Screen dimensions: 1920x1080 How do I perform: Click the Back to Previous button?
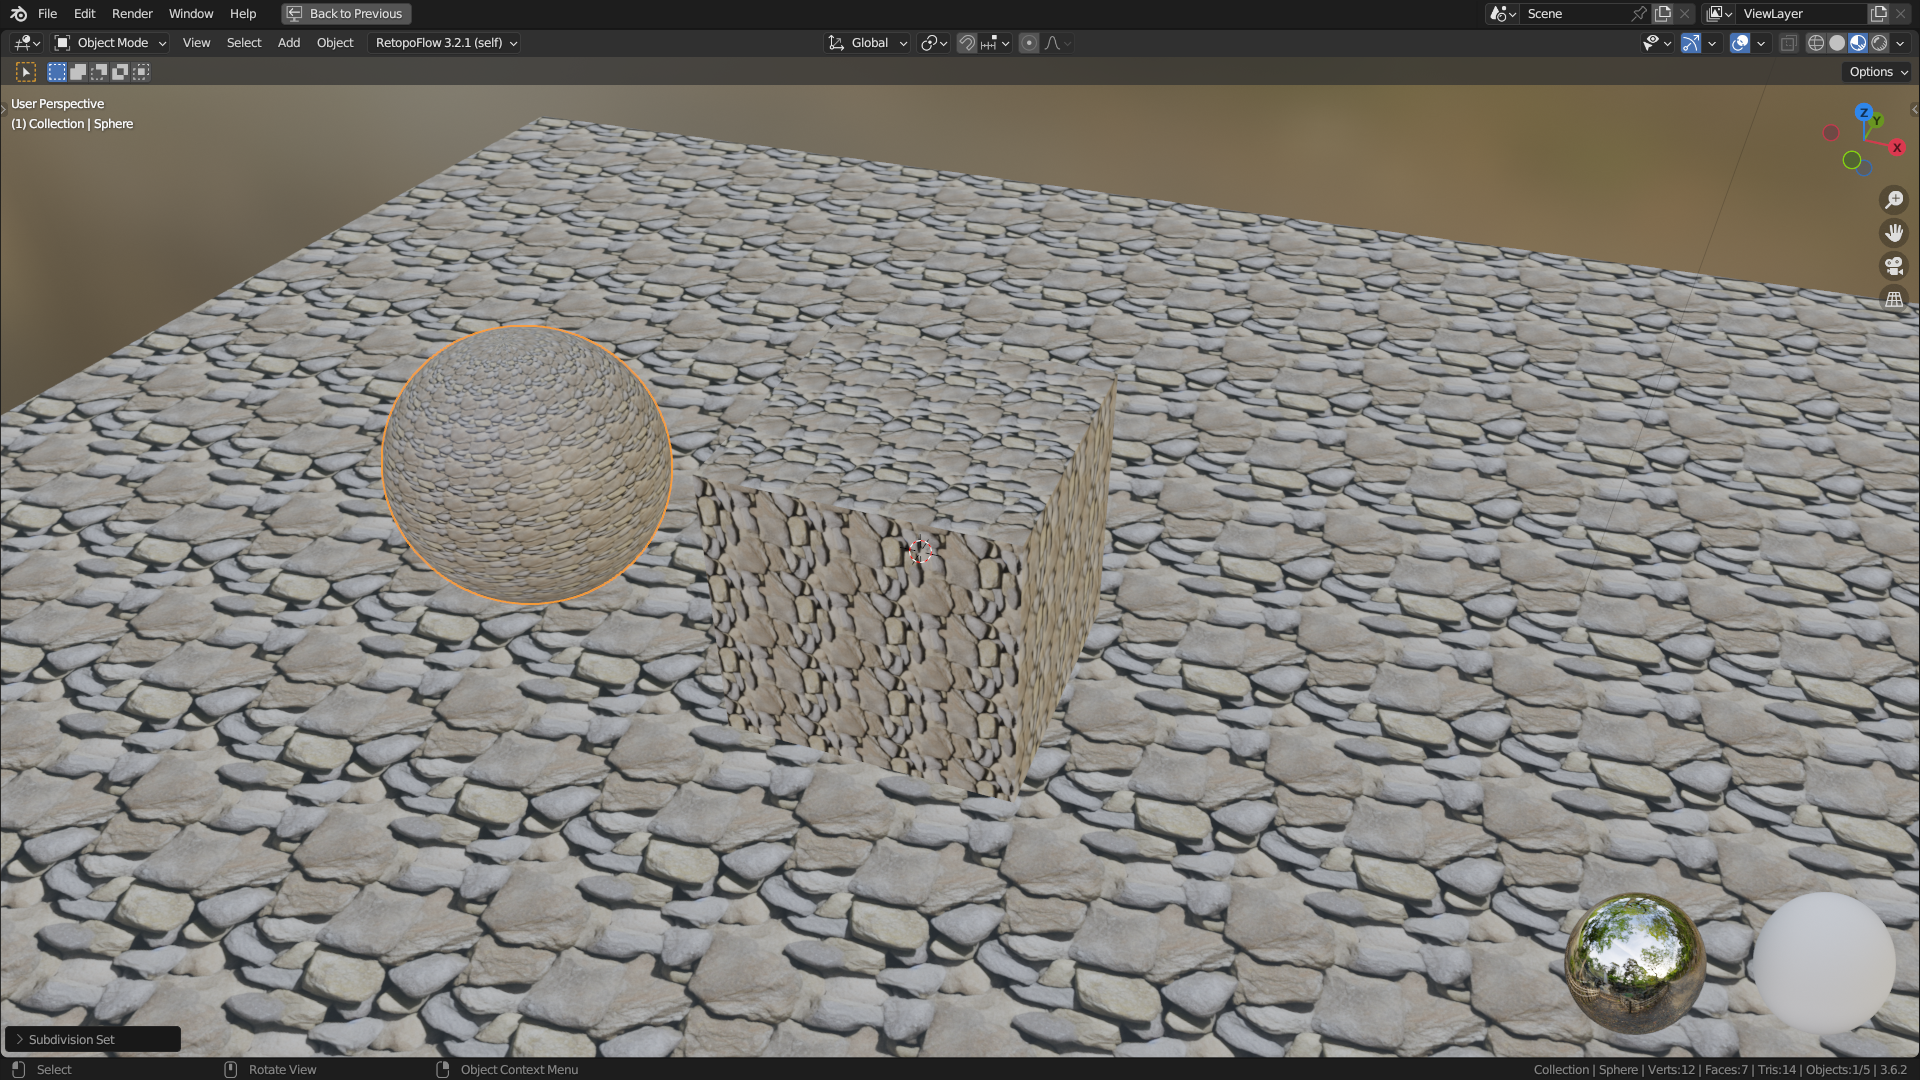point(346,14)
